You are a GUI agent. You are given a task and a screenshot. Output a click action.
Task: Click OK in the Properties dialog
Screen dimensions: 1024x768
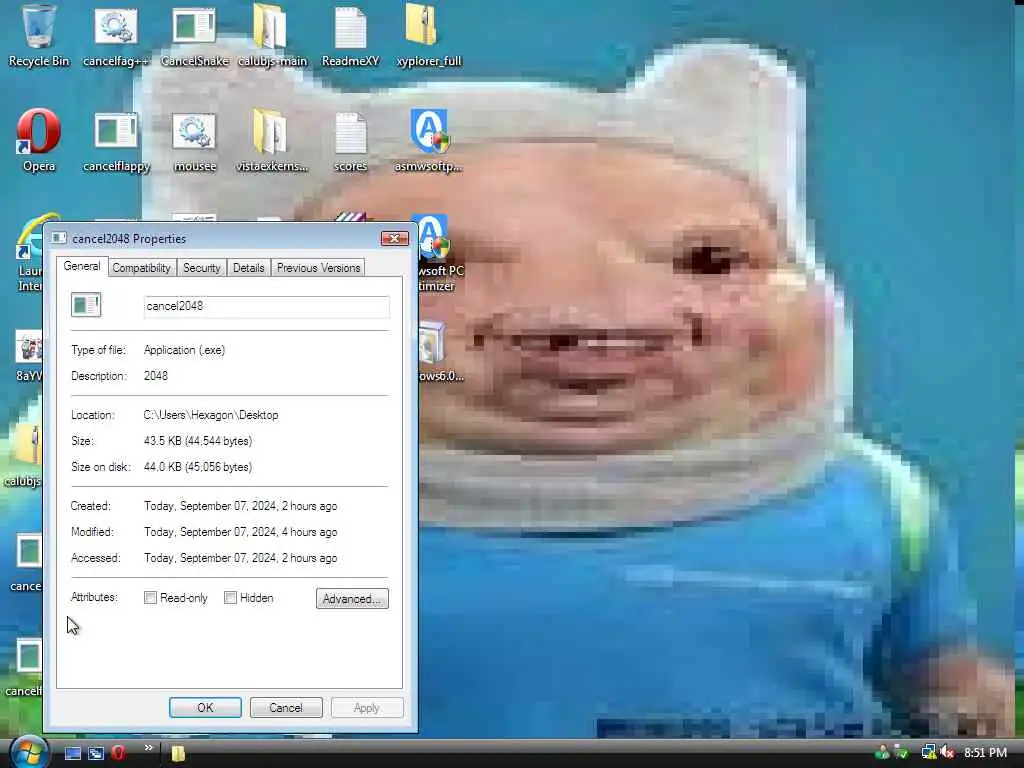tap(205, 707)
